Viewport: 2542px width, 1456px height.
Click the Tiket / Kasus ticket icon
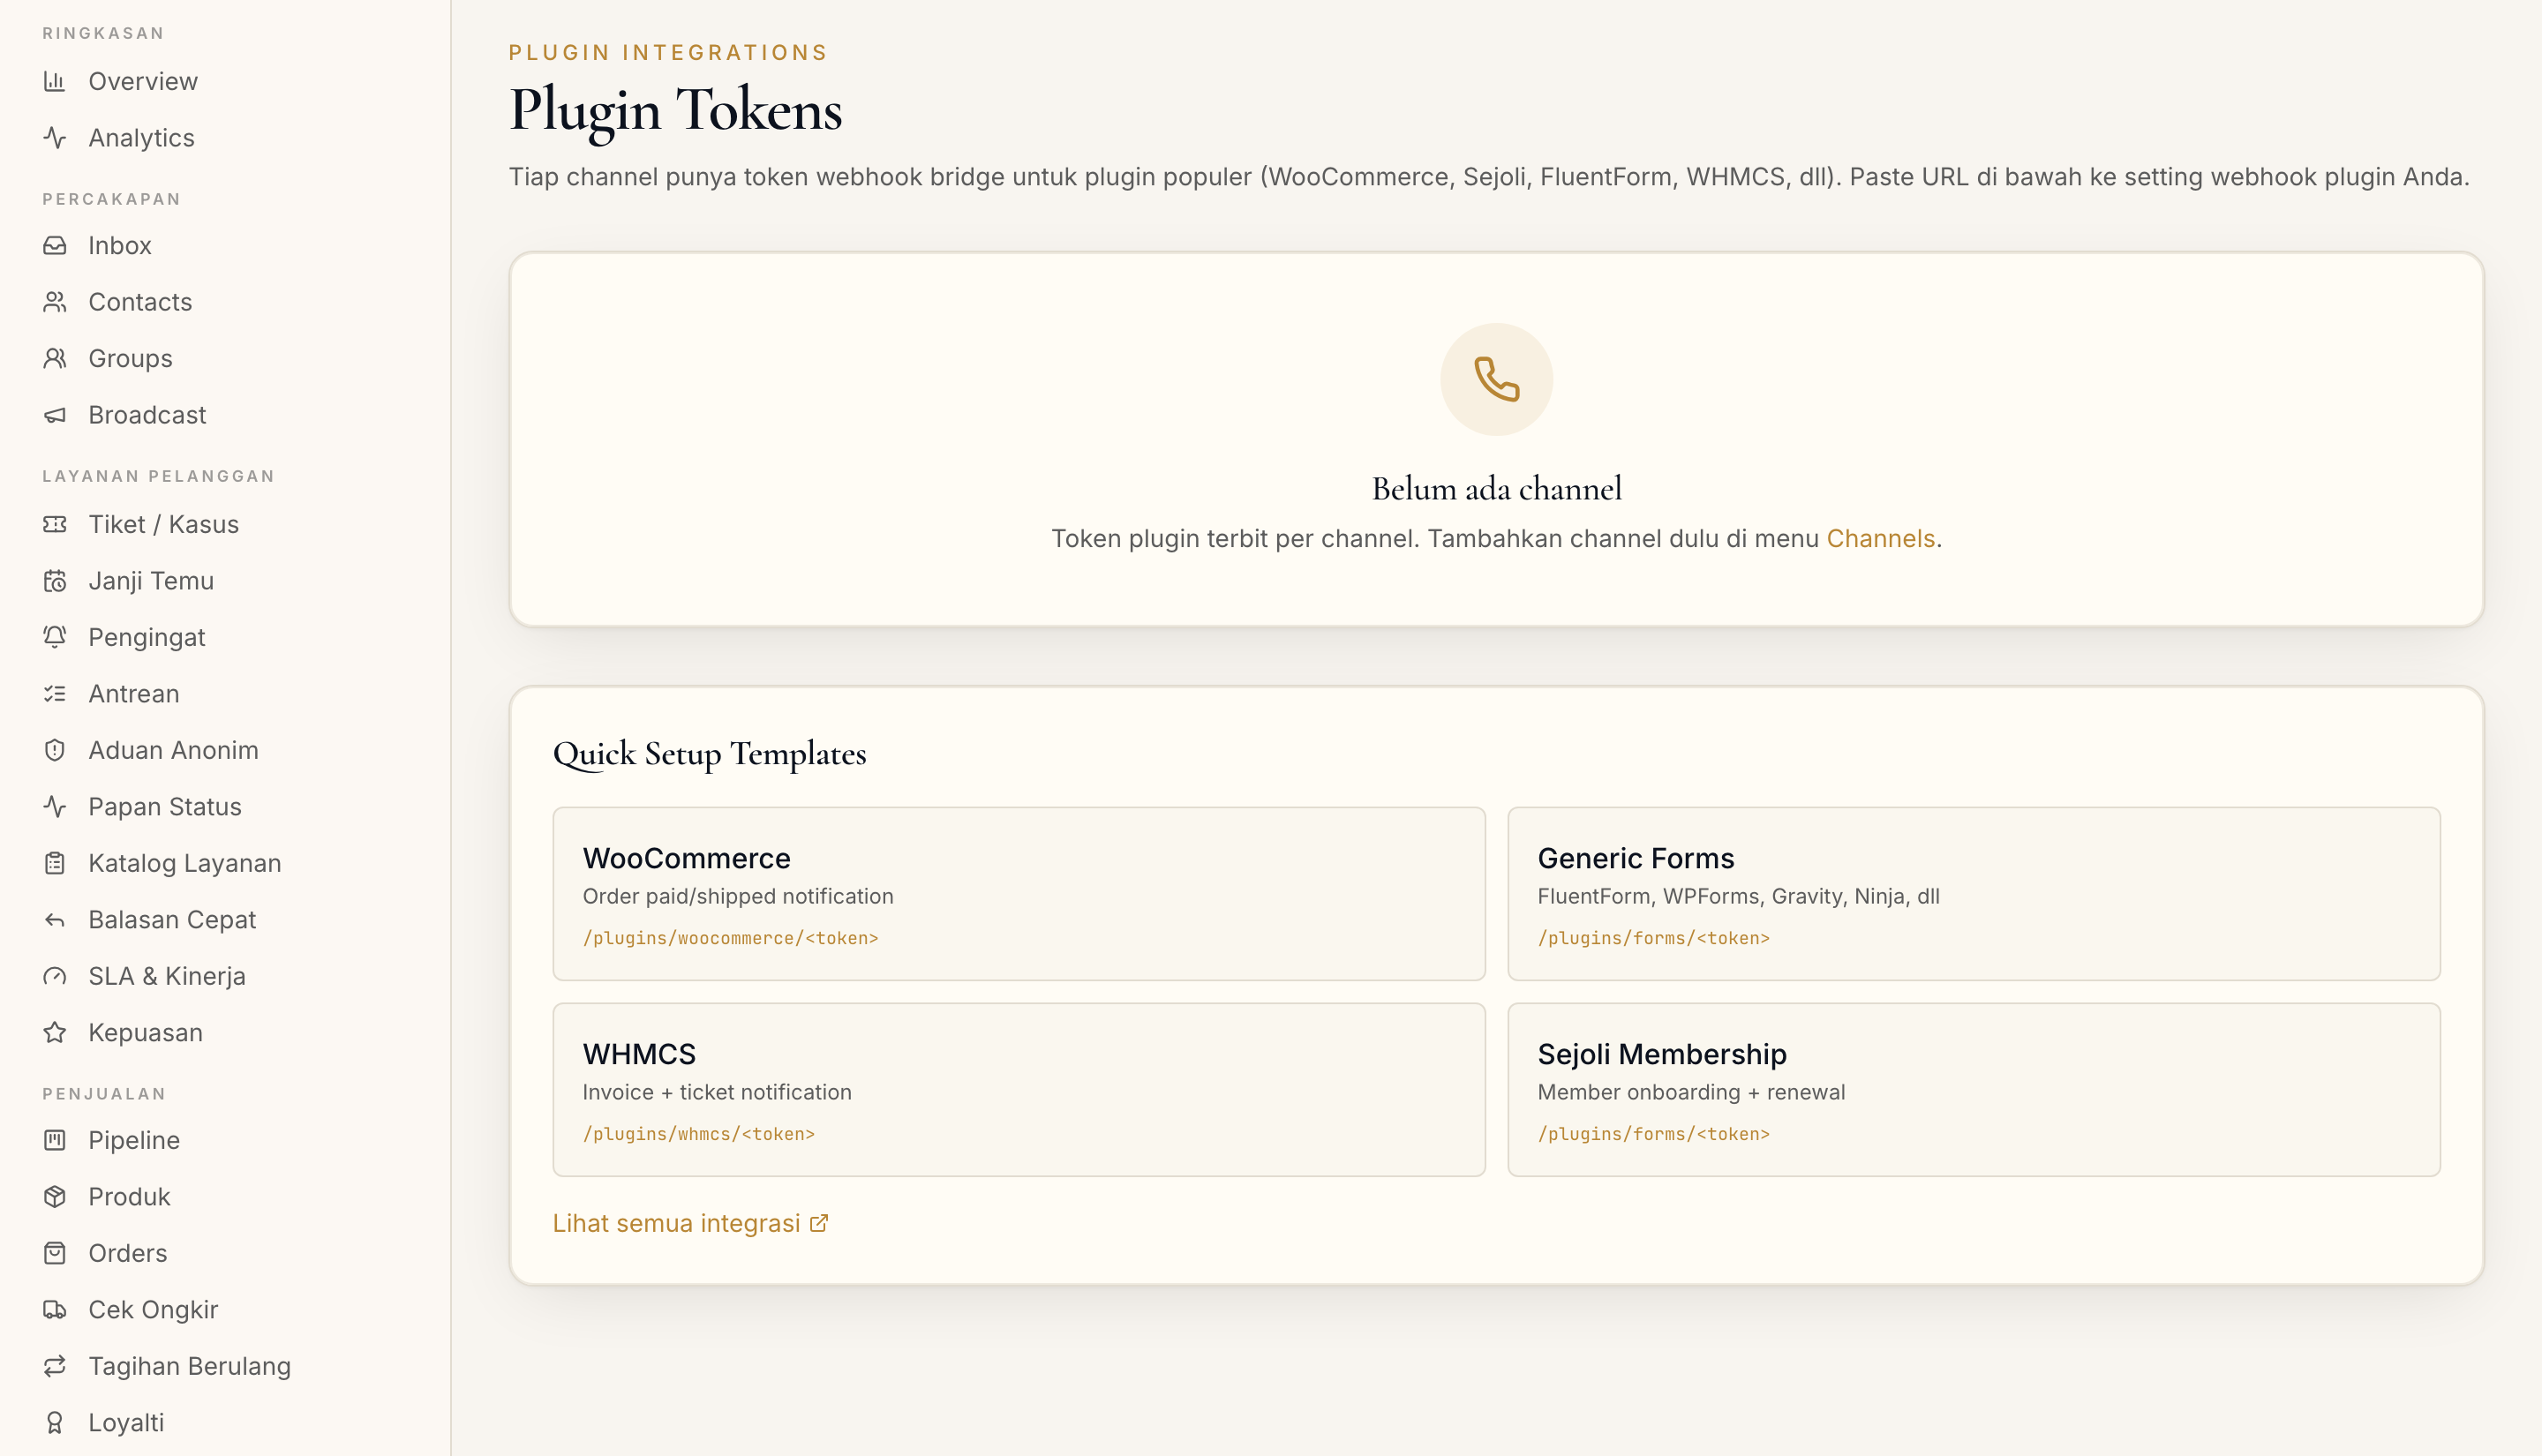(x=55, y=524)
